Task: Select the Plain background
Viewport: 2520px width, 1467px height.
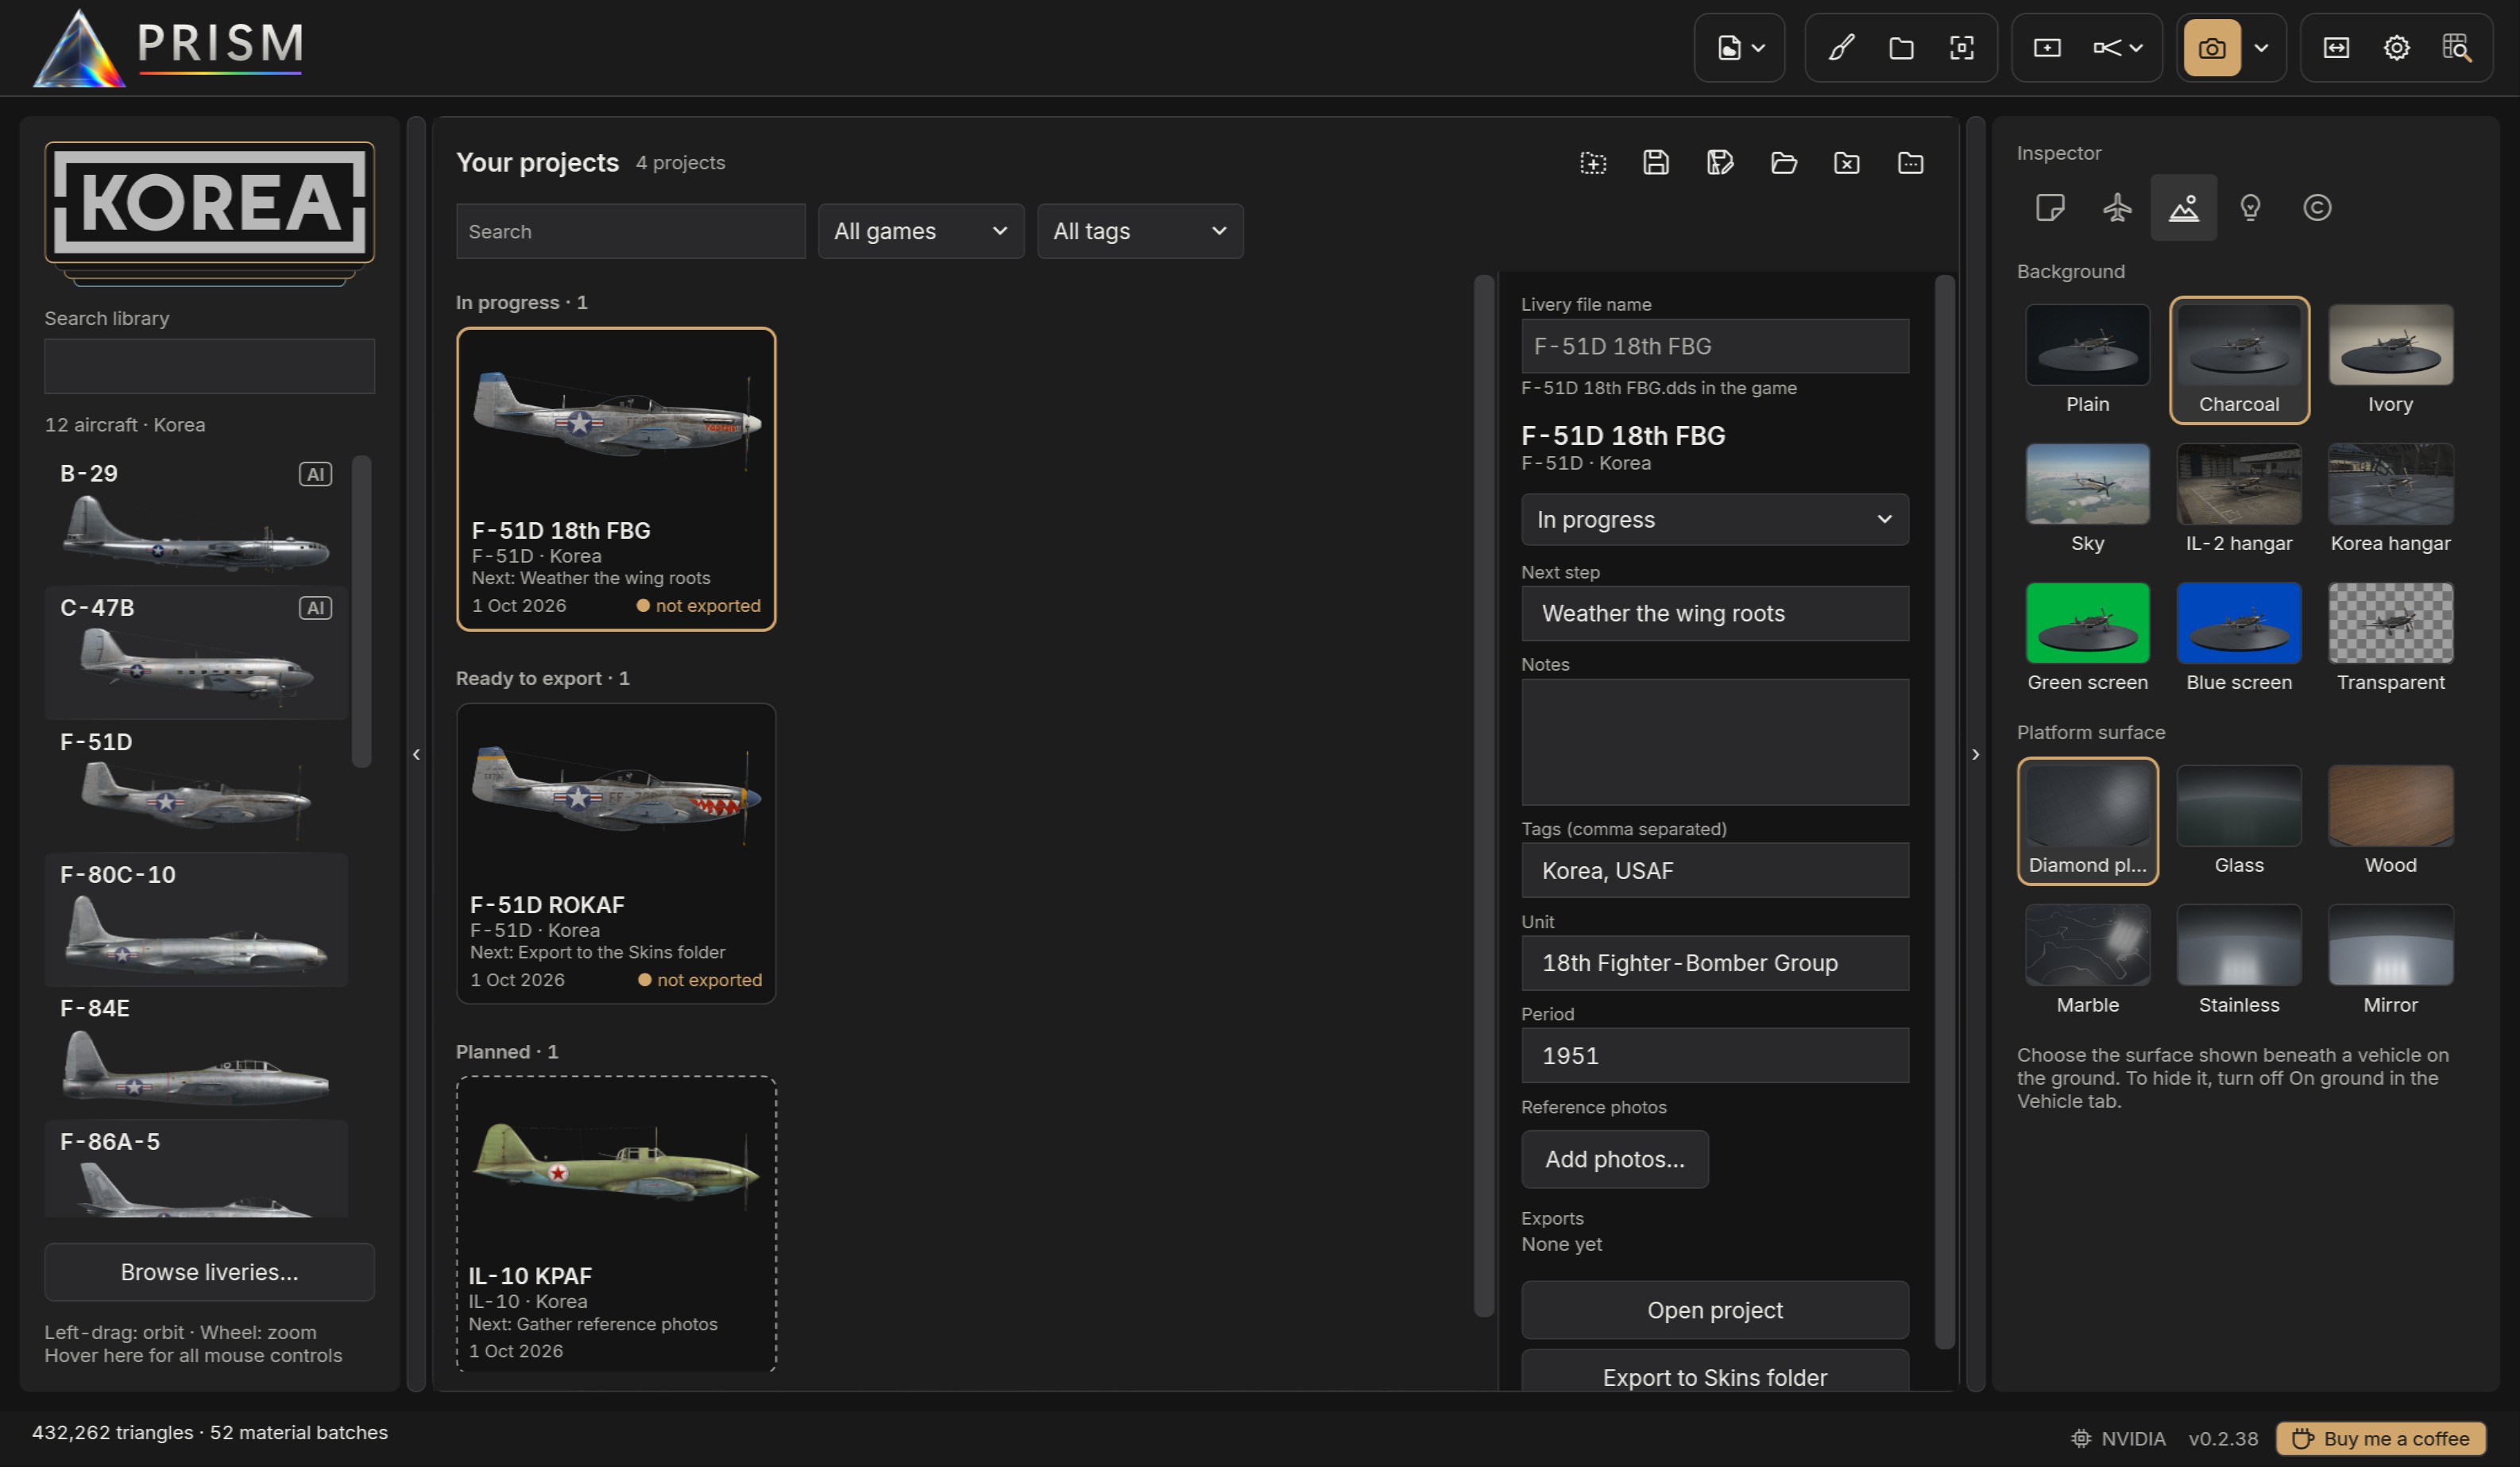Action: [x=2087, y=360]
